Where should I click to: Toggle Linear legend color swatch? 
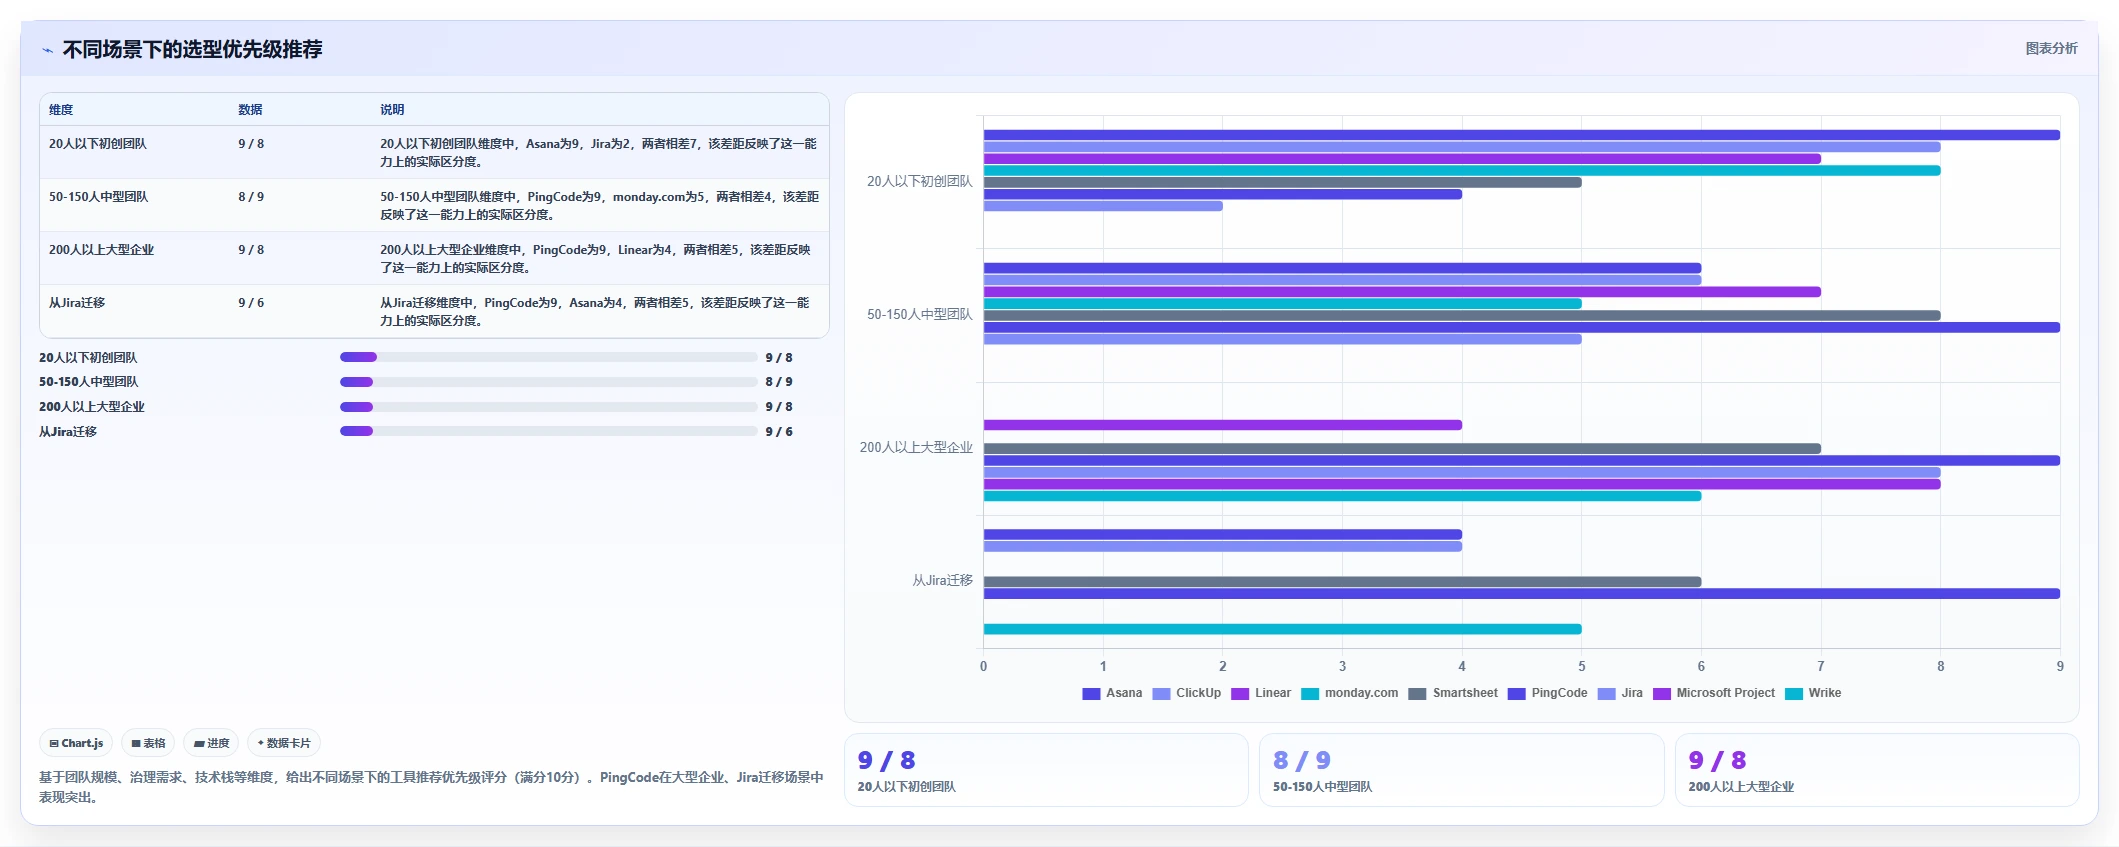(1240, 694)
